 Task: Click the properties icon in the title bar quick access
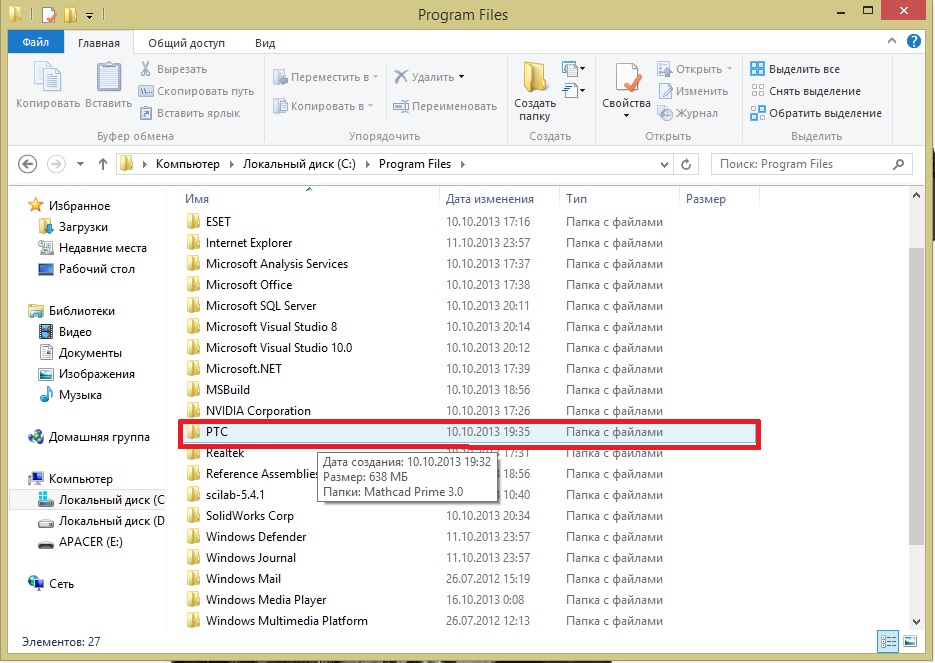[49, 14]
